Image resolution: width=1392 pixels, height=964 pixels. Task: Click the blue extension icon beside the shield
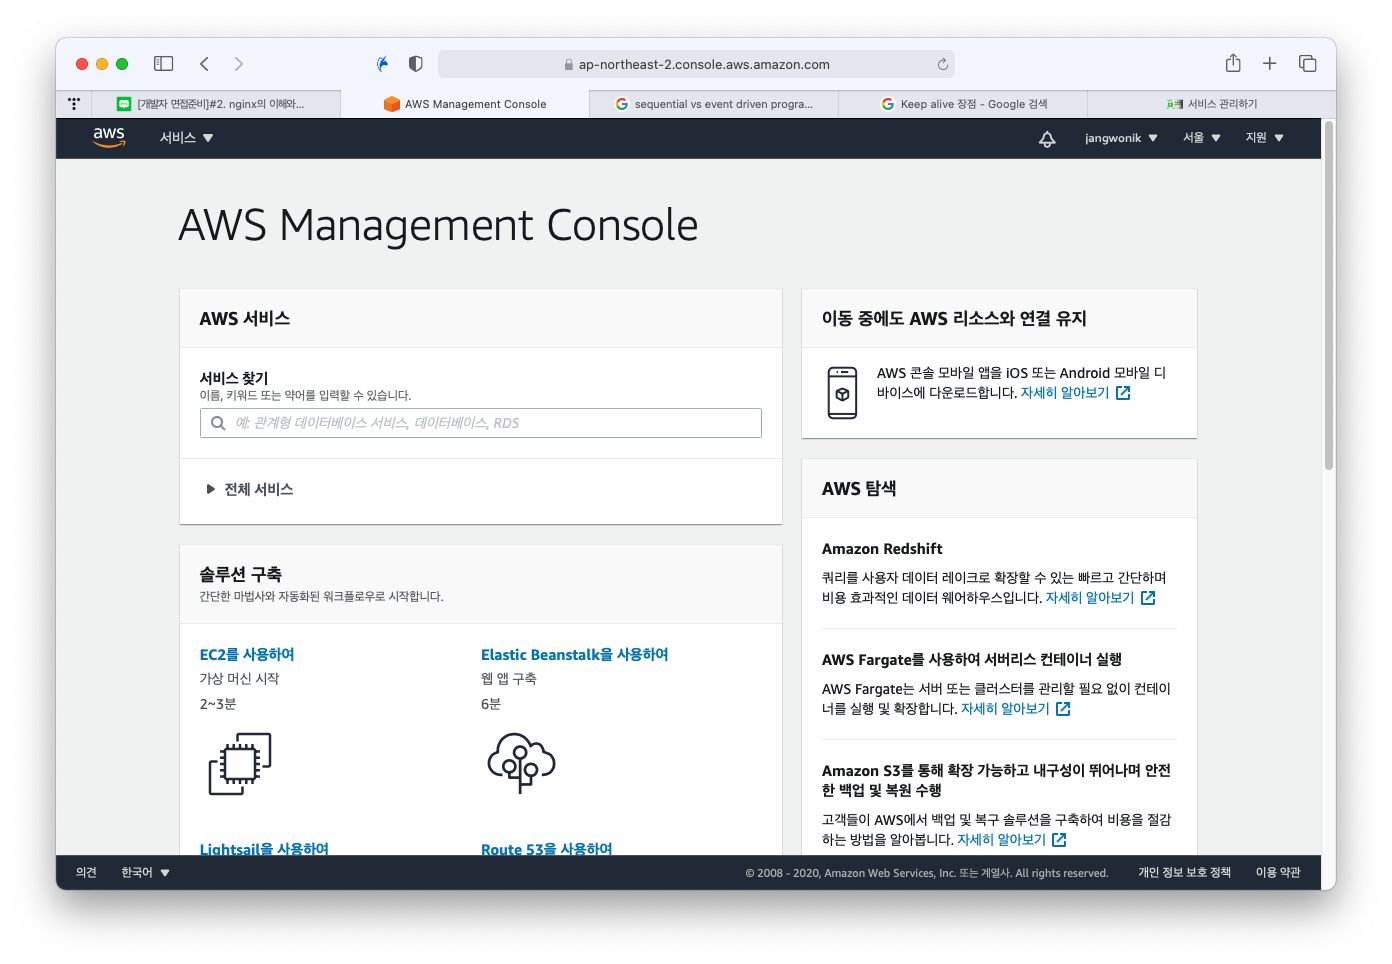[382, 64]
